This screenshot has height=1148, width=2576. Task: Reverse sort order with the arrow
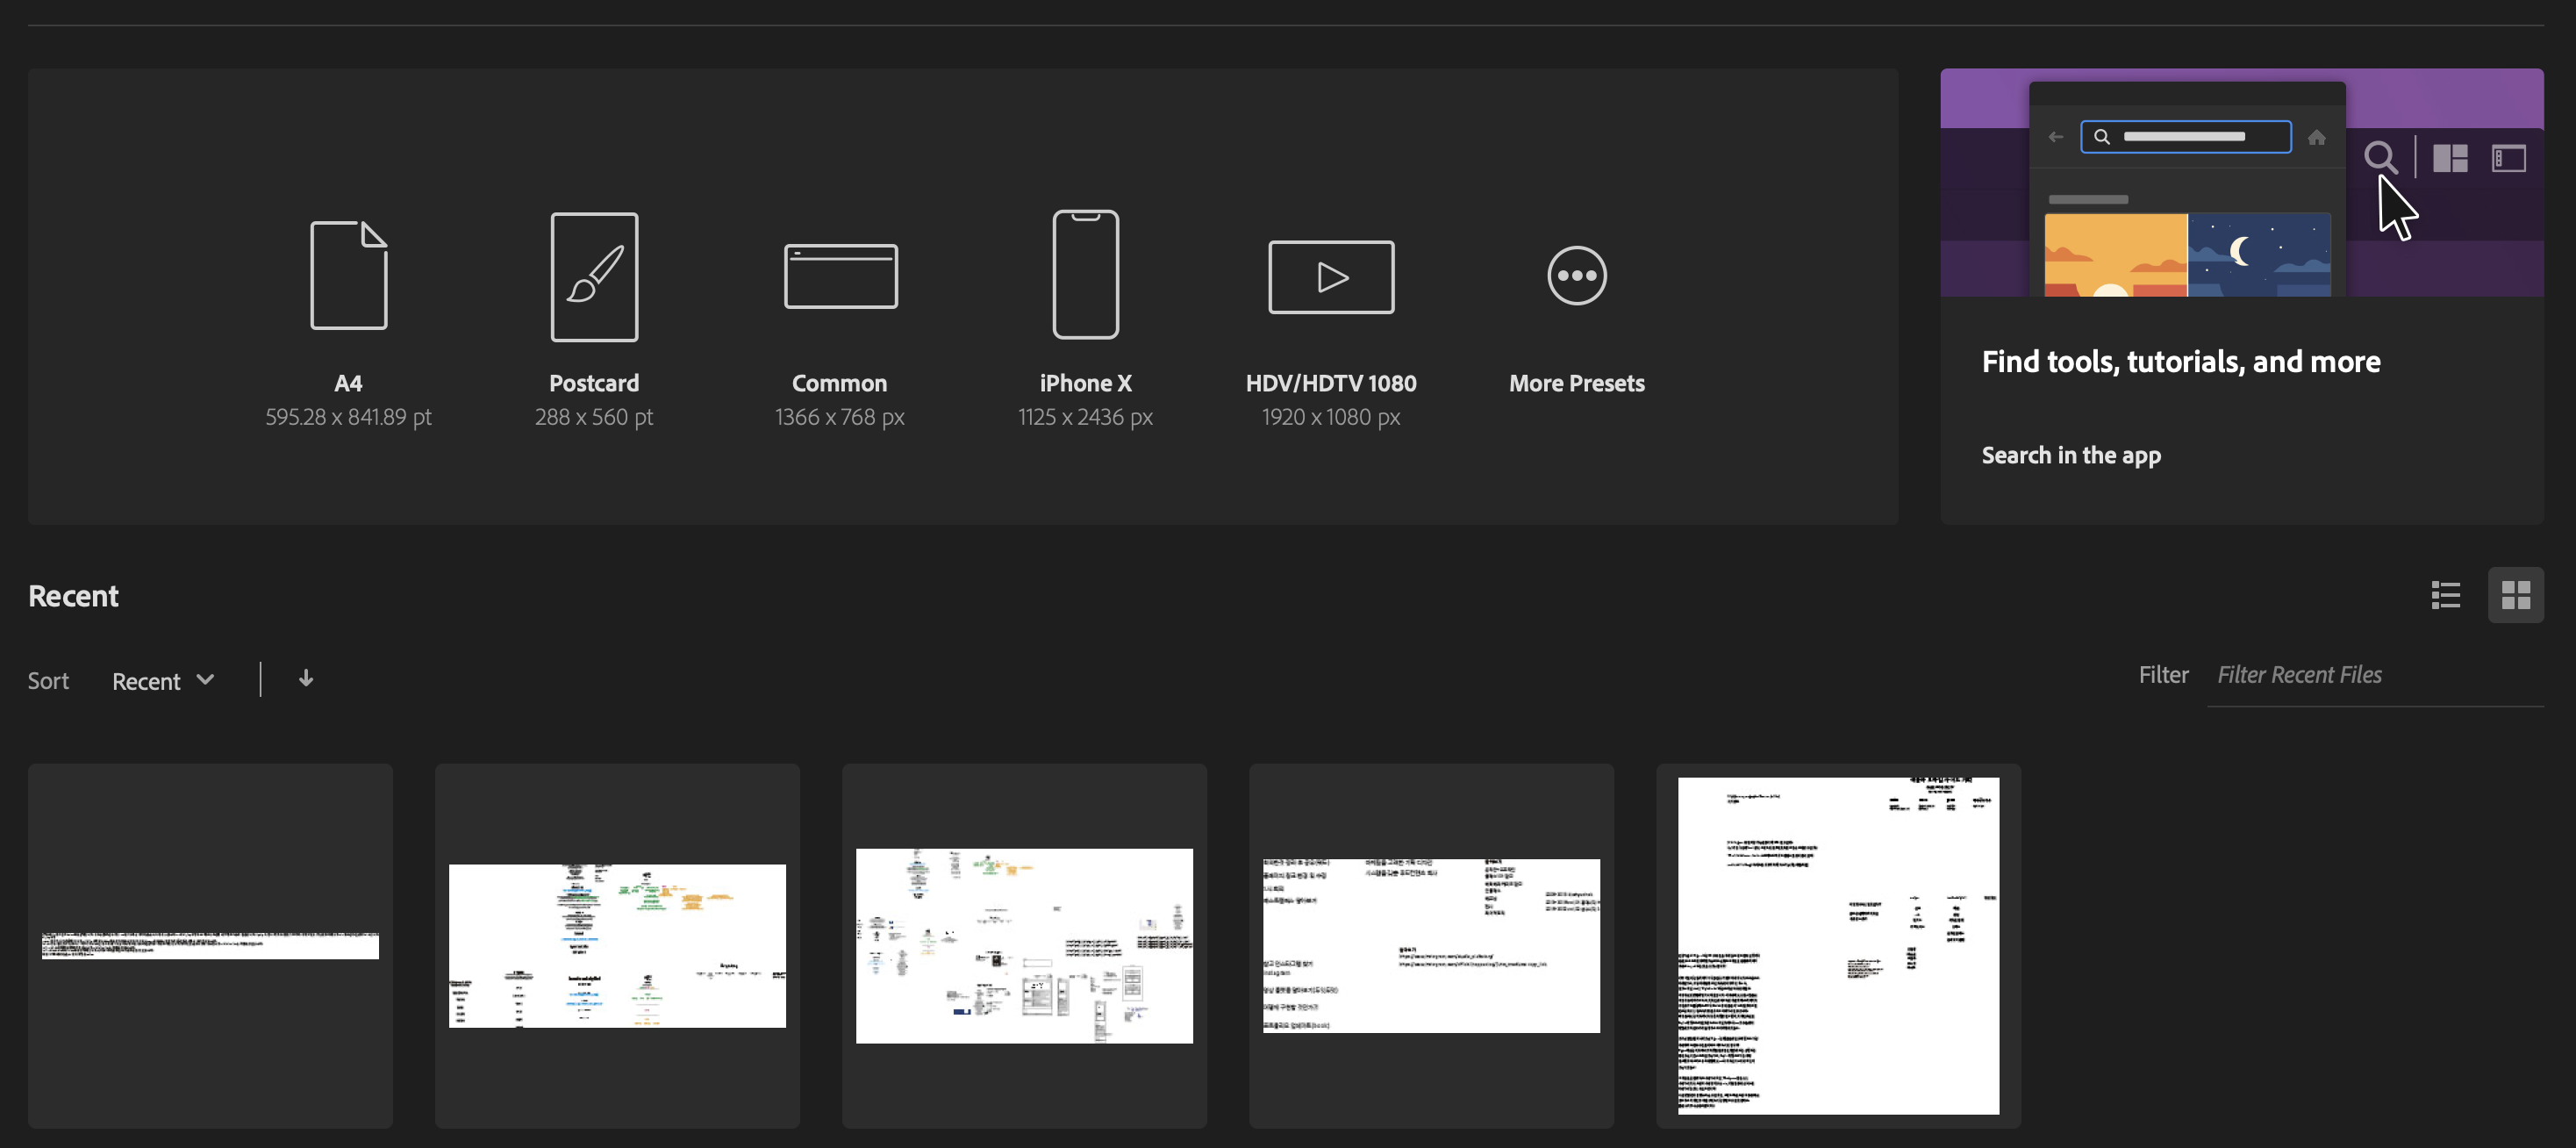[x=306, y=679]
